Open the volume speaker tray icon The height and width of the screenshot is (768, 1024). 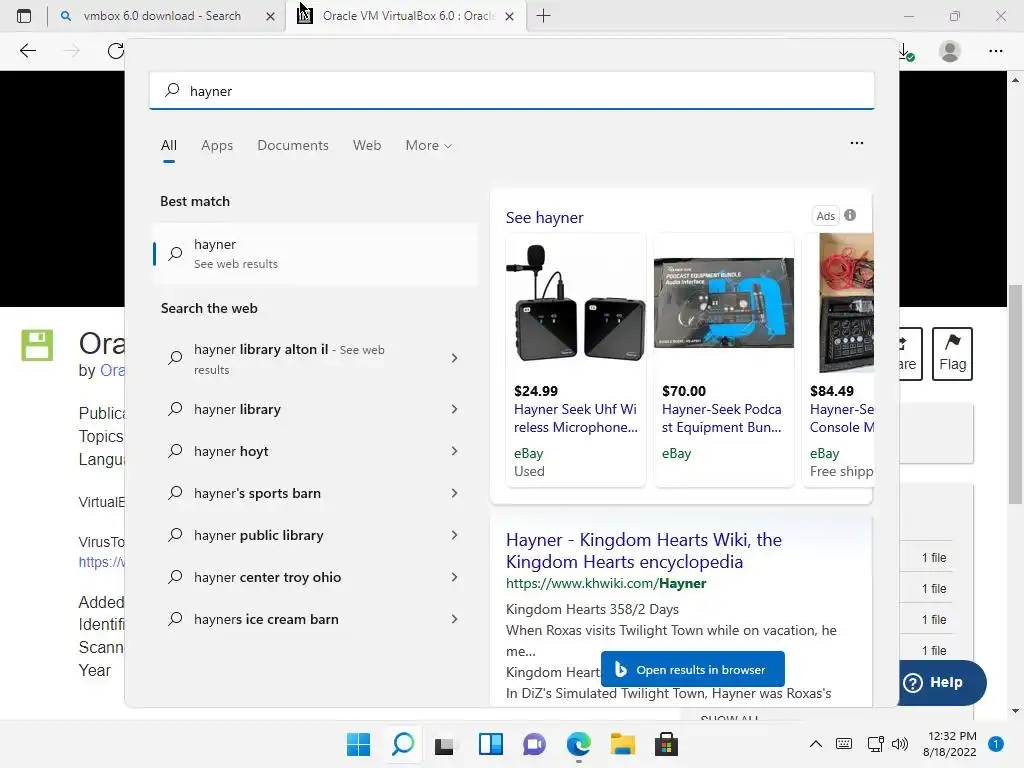900,744
